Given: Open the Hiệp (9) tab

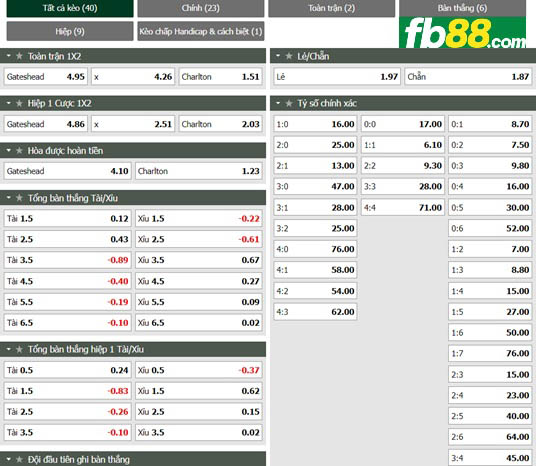Looking at the screenshot, I should [x=70, y=31].
